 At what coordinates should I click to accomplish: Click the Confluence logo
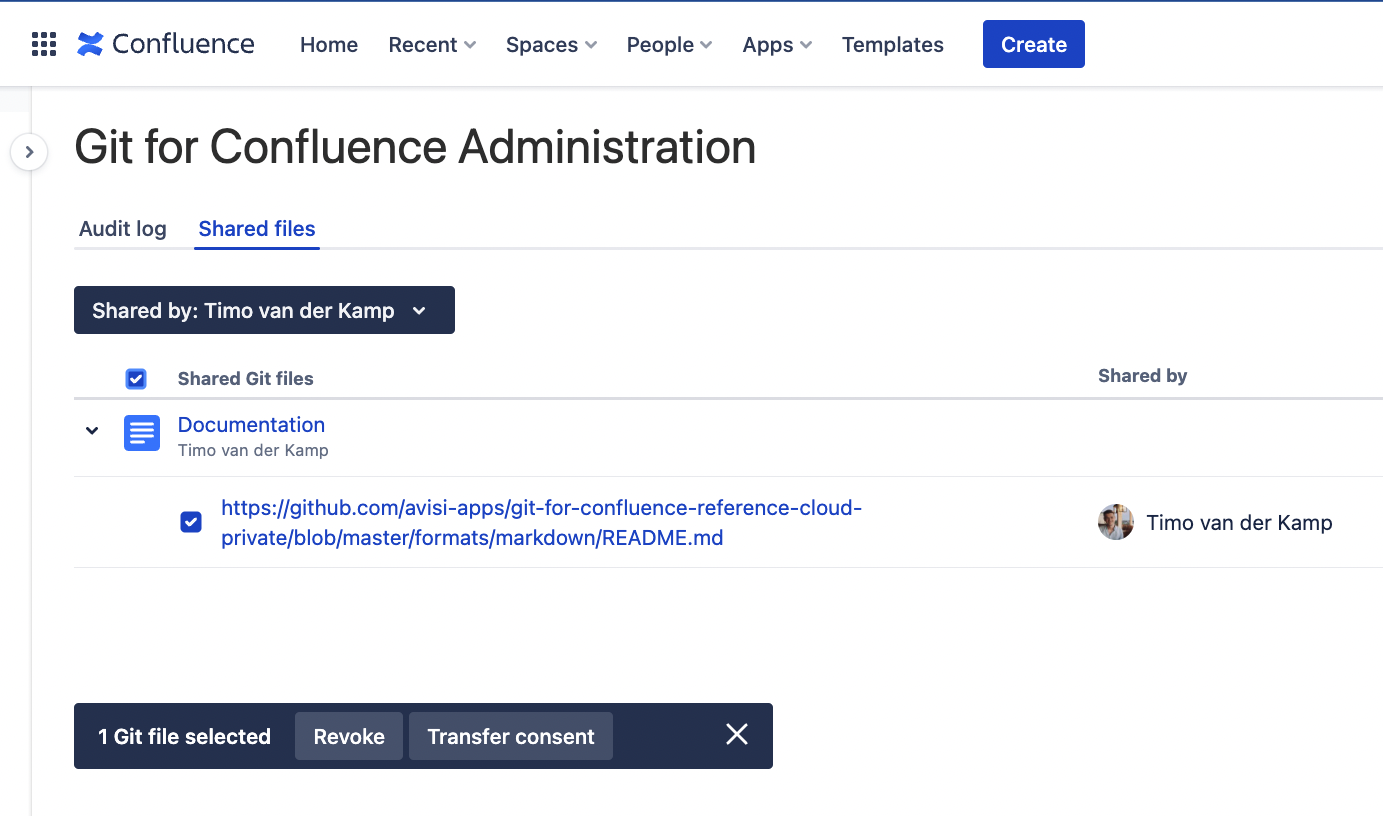pos(166,44)
